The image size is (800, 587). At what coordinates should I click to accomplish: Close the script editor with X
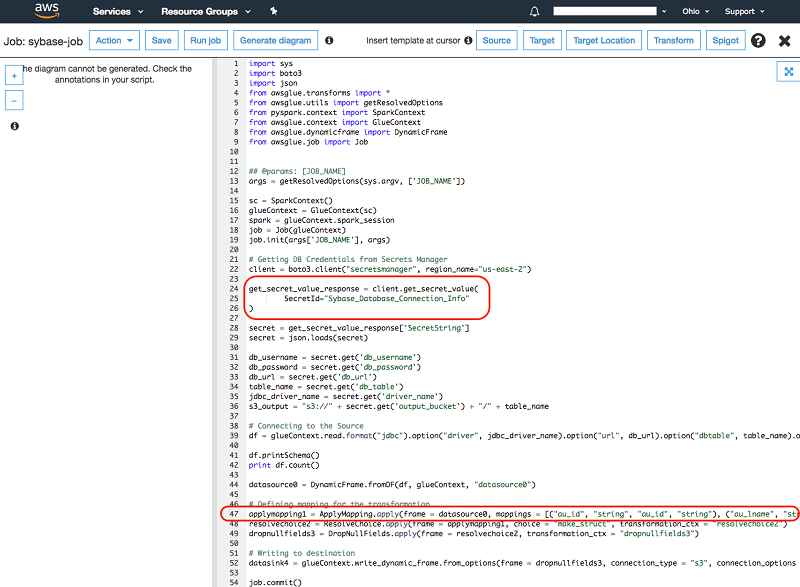pos(784,41)
